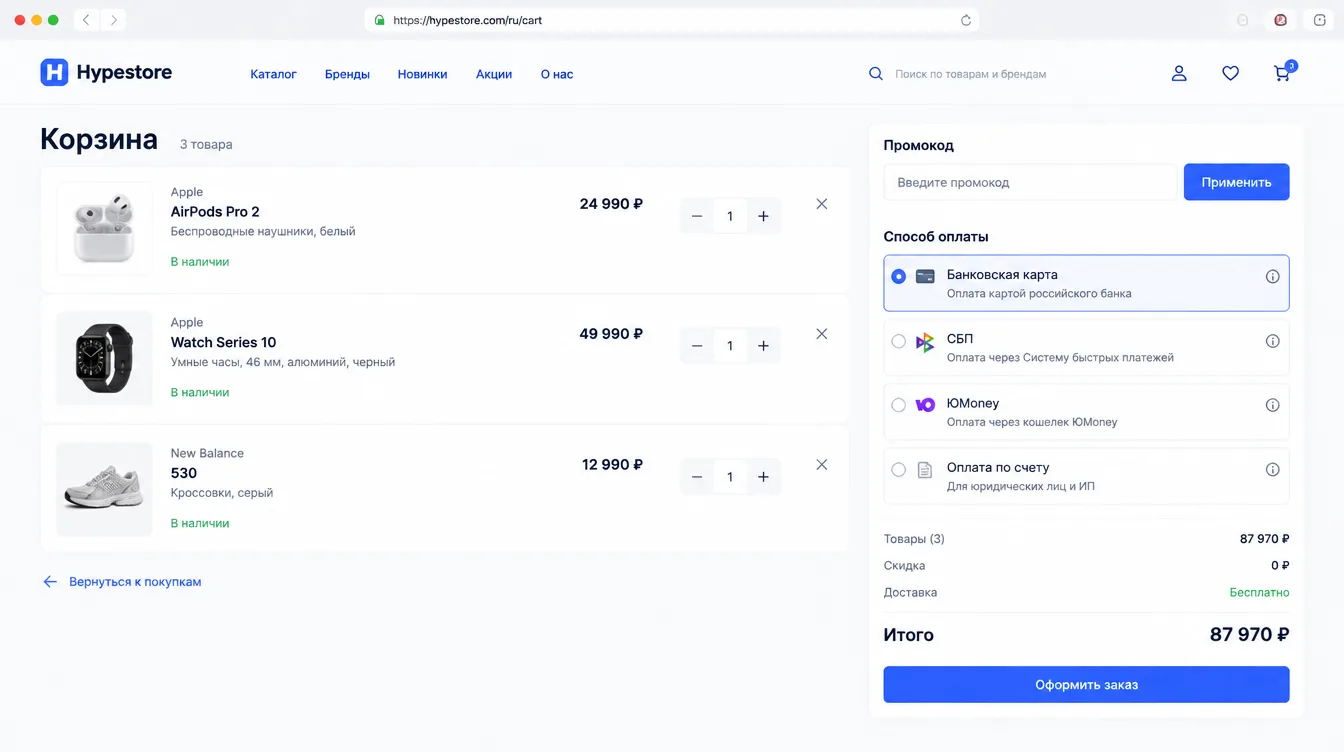
Task: Show info icon for Оплата по счету
Action: [1272, 469]
